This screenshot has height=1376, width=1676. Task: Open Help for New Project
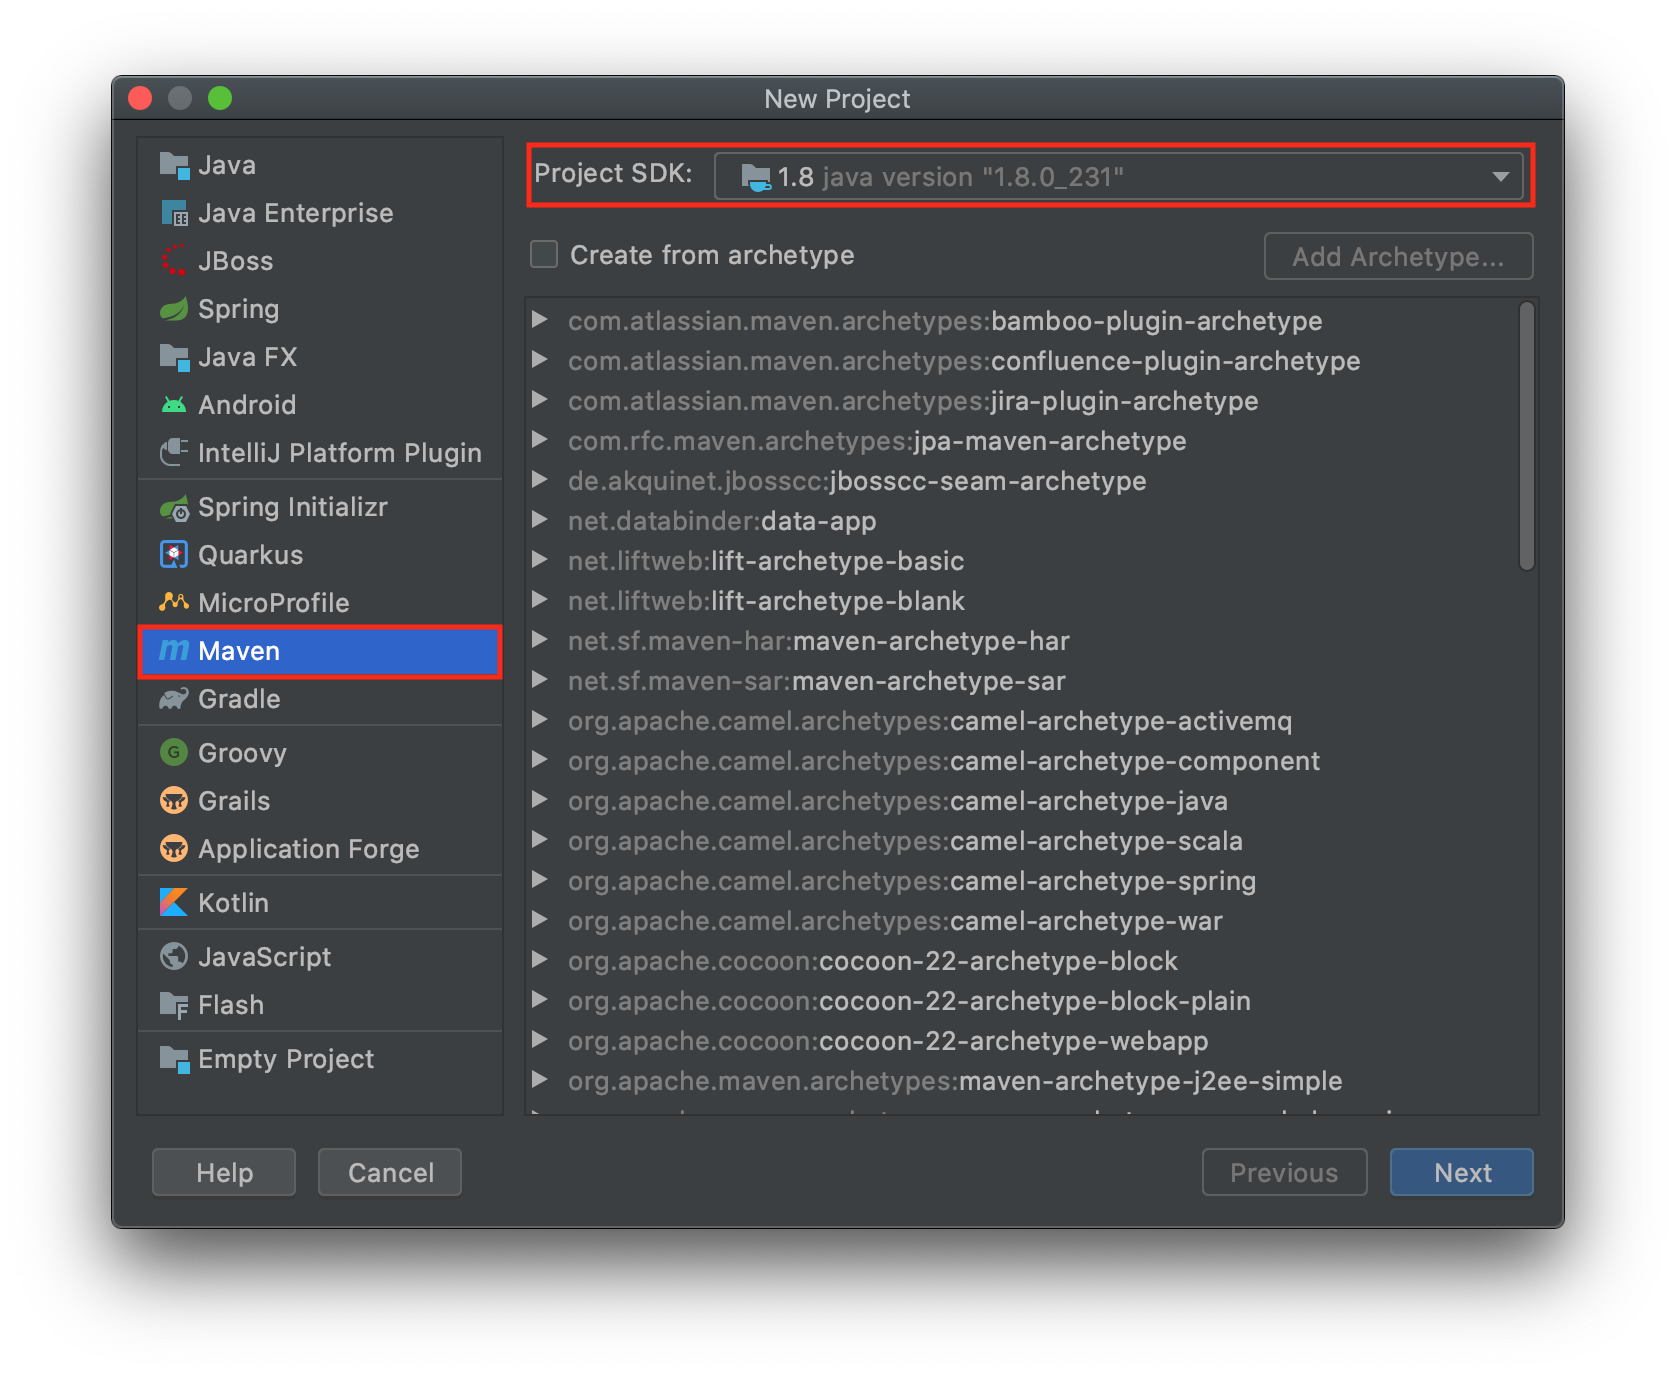point(224,1172)
